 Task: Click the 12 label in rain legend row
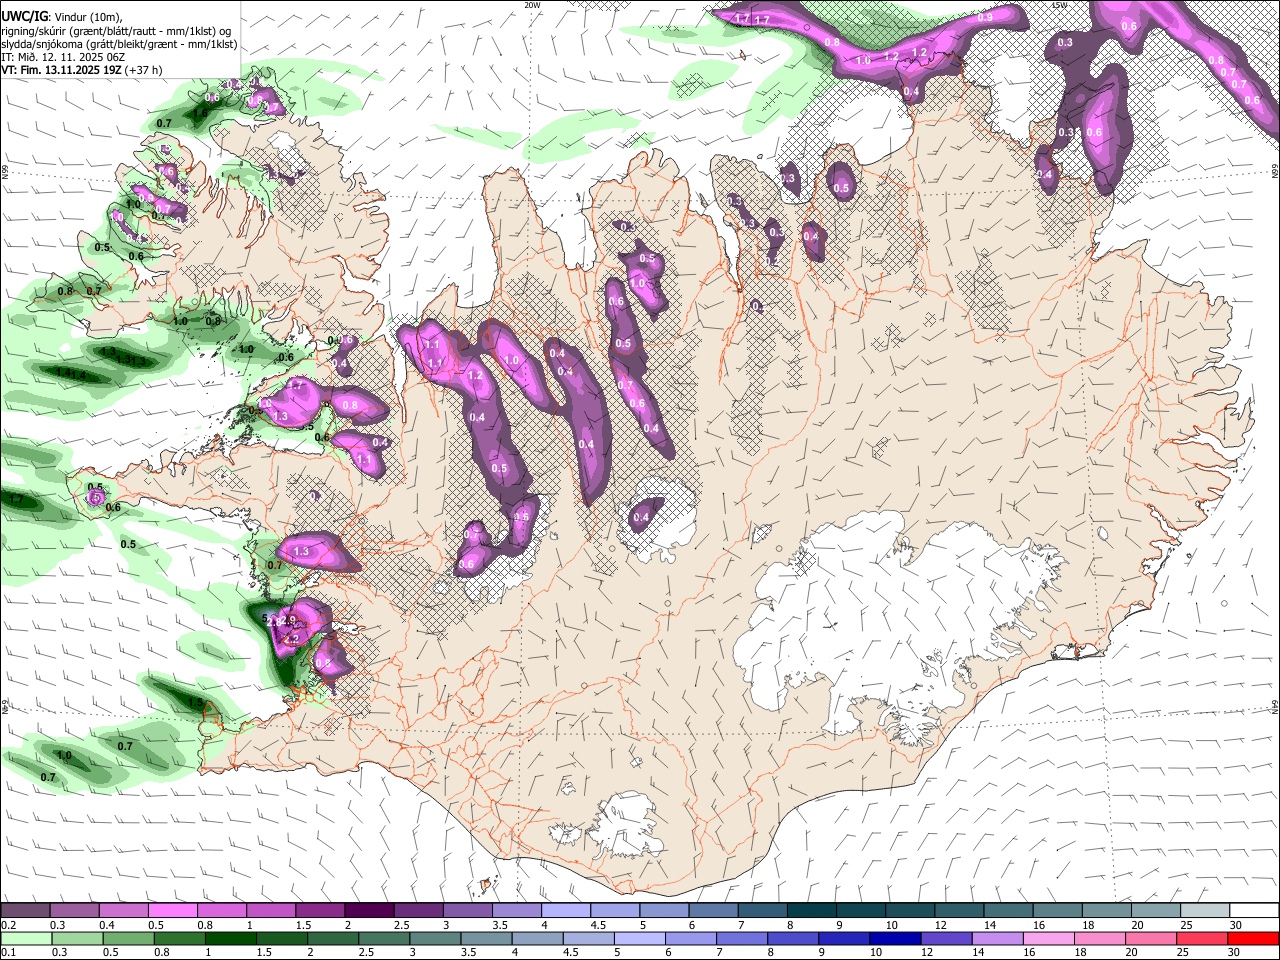[925, 953]
